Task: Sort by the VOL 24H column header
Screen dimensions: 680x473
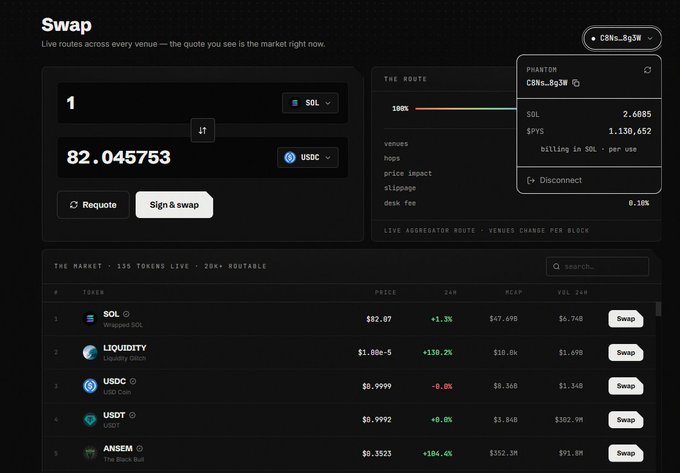Action: [572, 292]
